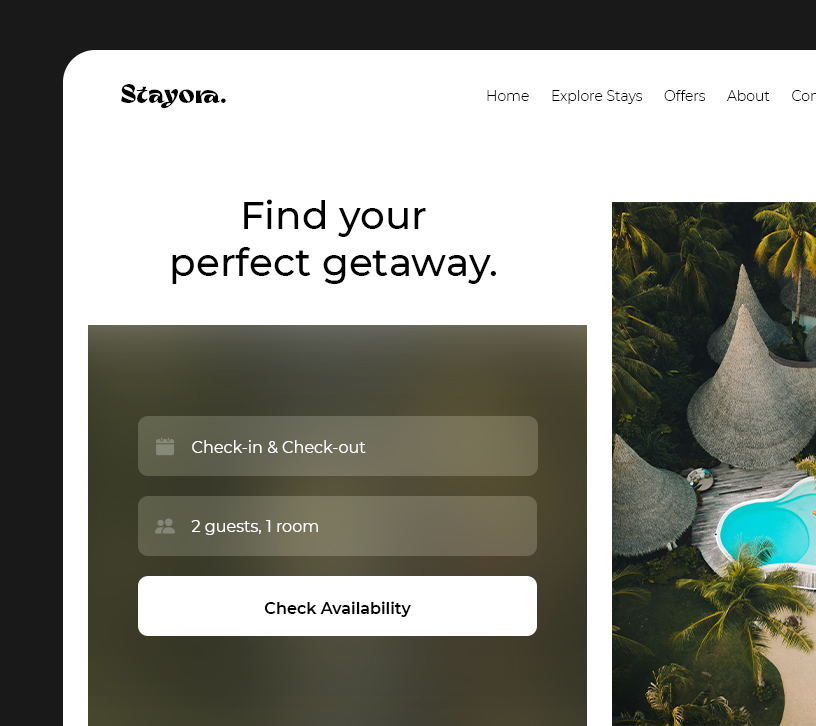Click the Stayora logo
This screenshot has width=816, height=726.
(173, 95)
